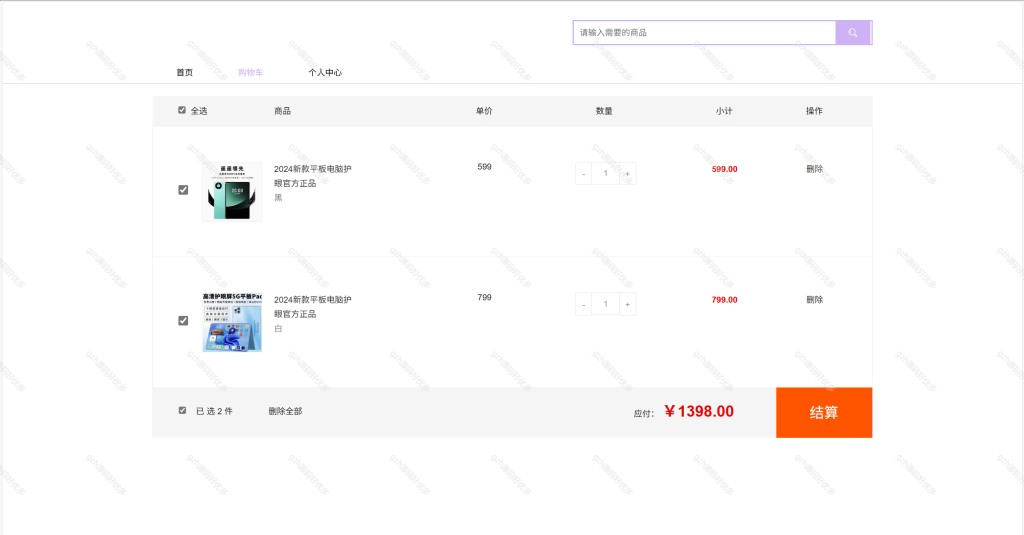Toggle the 已选 2 件 checkbox
Viewport: 1024px width, 535px height.
coord(182,411)
